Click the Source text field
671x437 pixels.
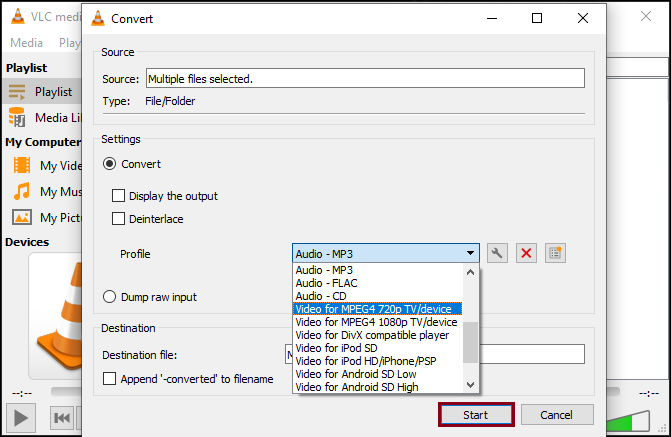[x=364, y=78]
